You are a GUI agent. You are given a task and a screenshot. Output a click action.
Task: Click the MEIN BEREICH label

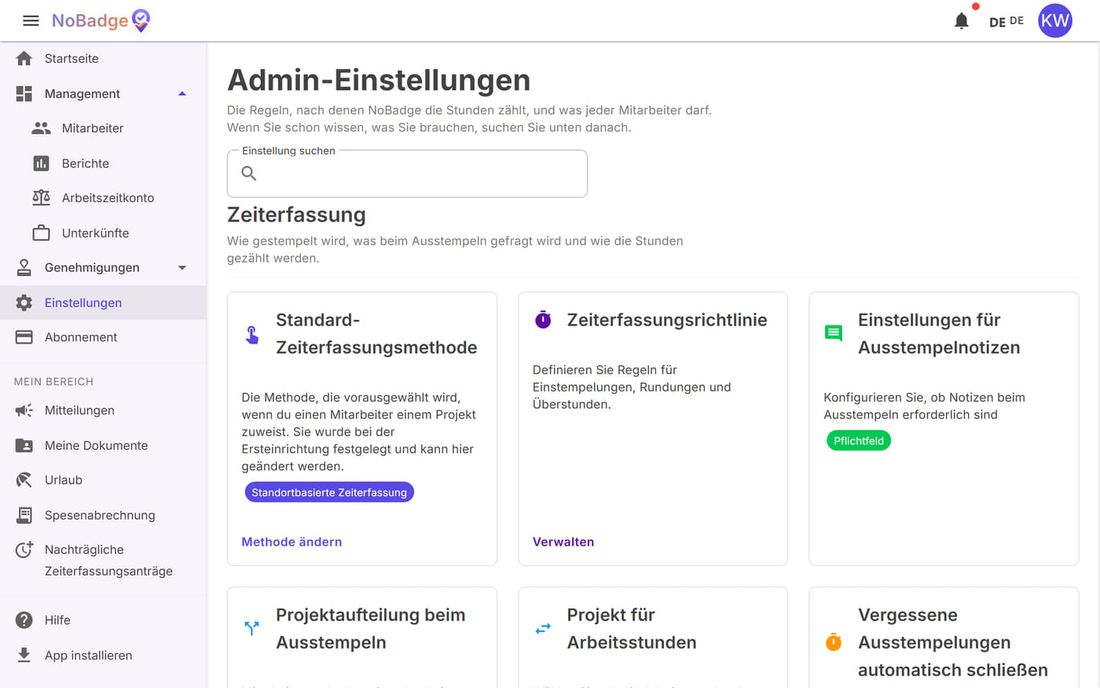click(53, 382)
